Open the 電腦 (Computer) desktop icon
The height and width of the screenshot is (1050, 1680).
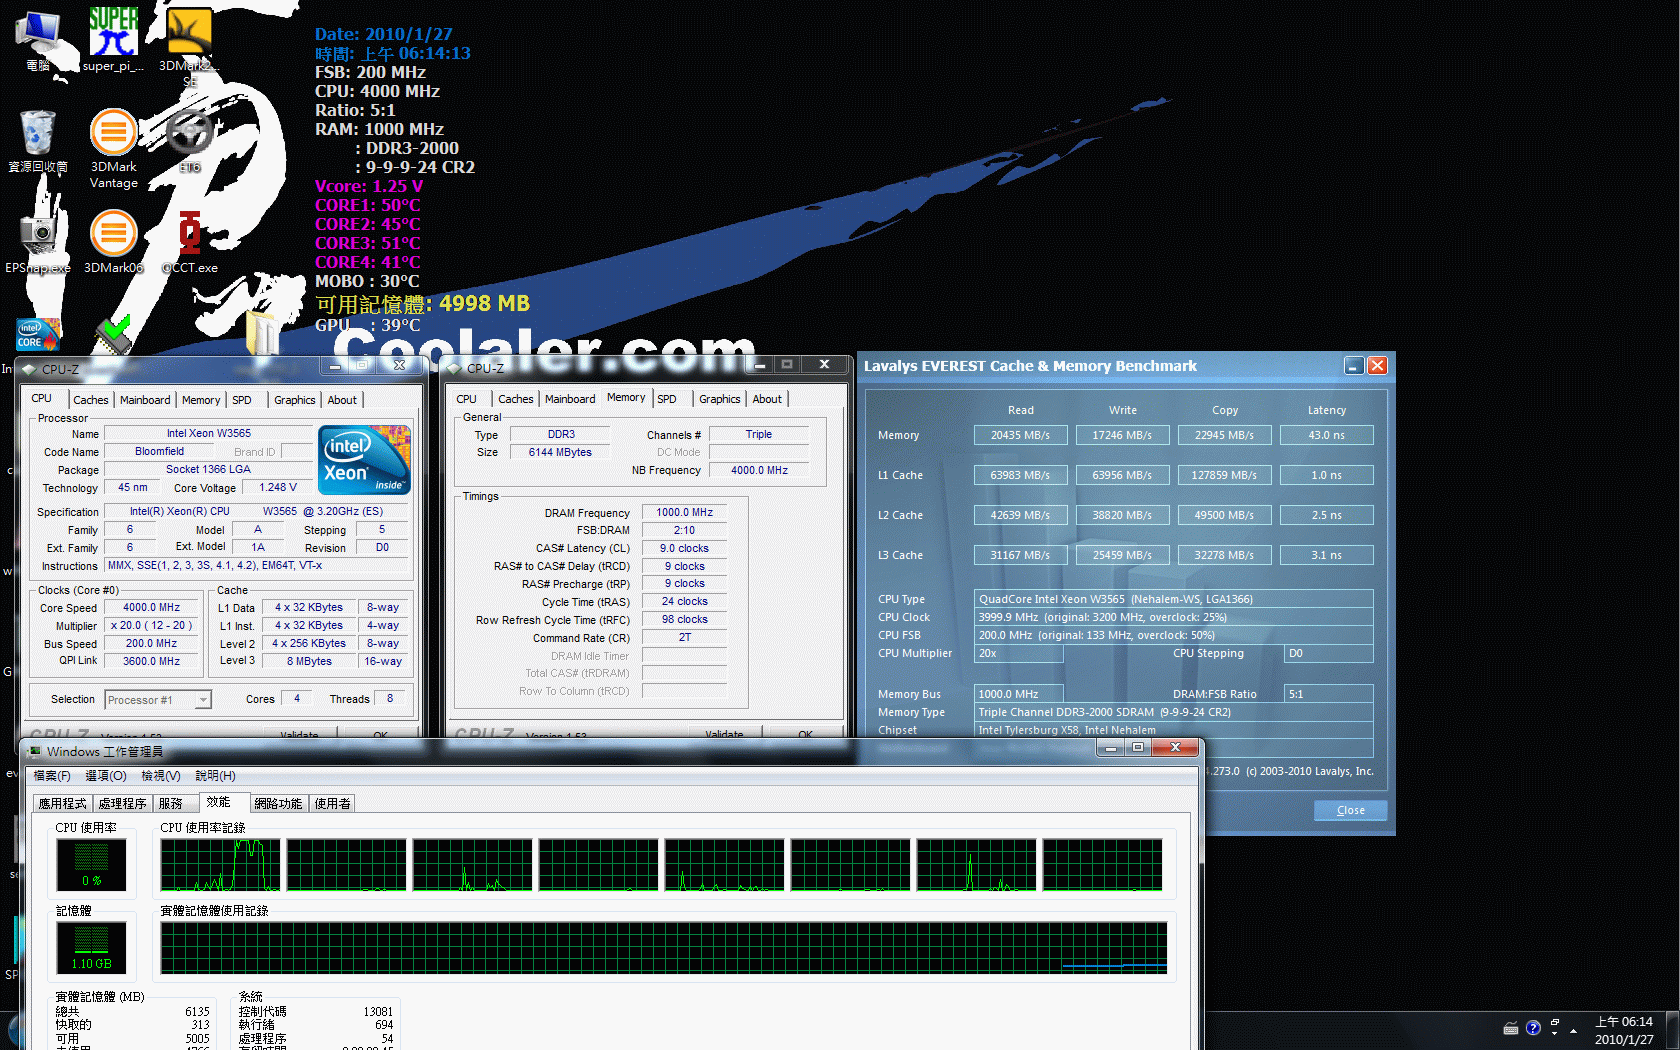[38, 40]
